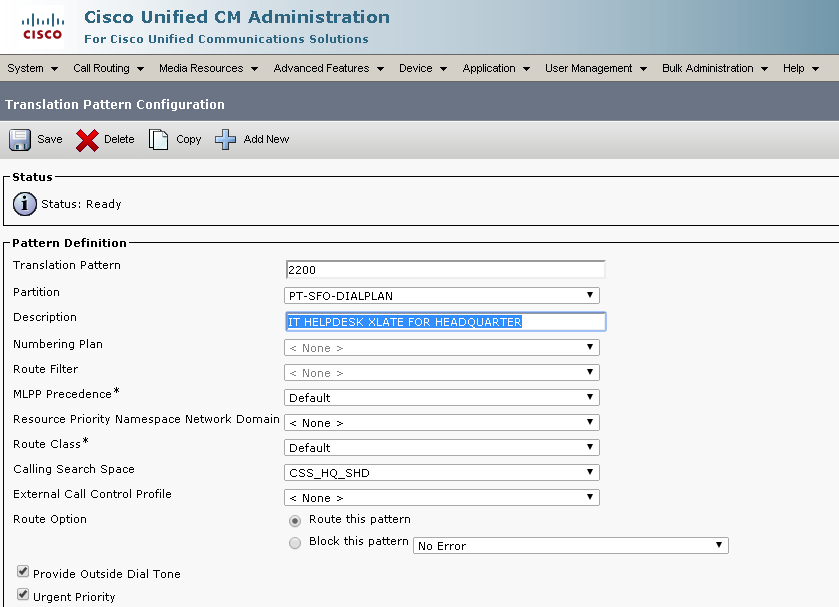
Task: Click the Cisco Unified CM Administration title
Action: point(237,17)
